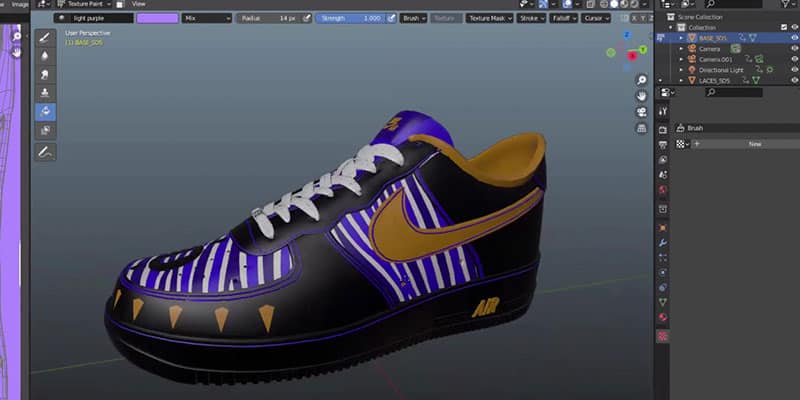Viewport: 800px width, 400px height.
Task: Click the light purple color swatch
Action: click(158, 18)
